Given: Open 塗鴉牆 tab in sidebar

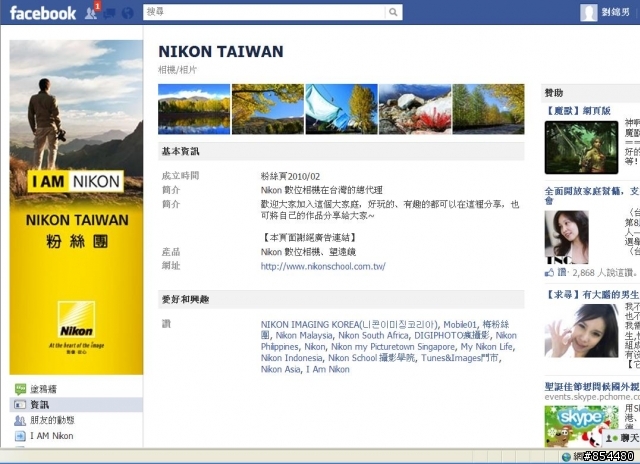Looking at the screenshot, I should tap(76, 389).
